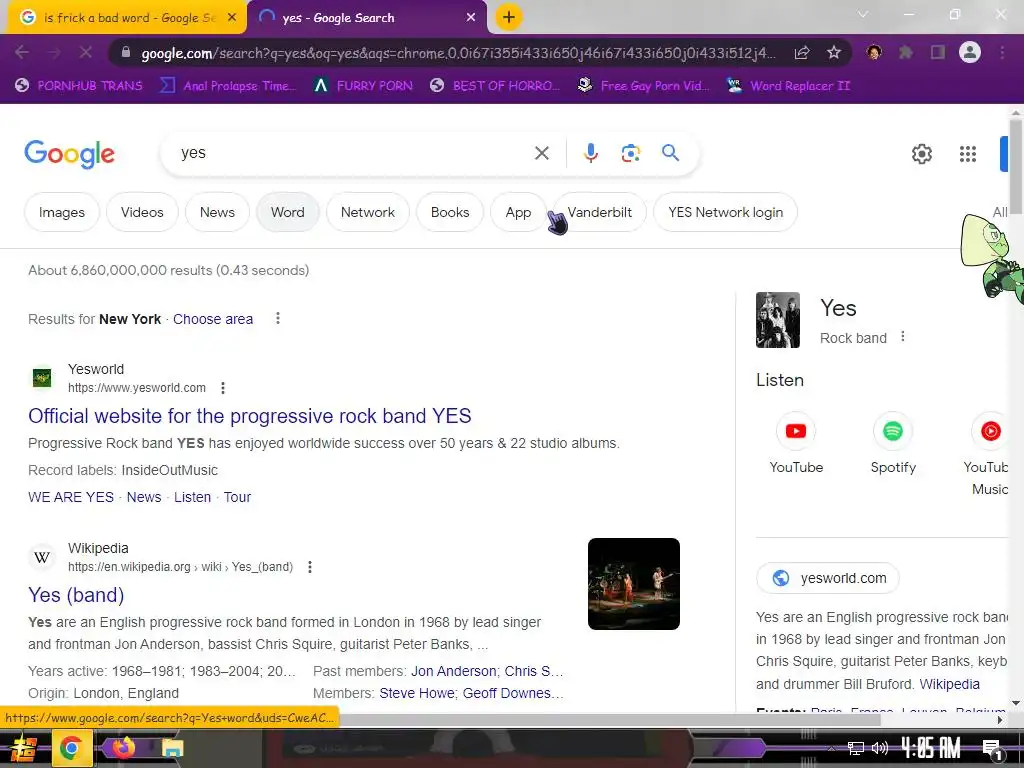Go back to the previous page

click(x=22, y=52)
